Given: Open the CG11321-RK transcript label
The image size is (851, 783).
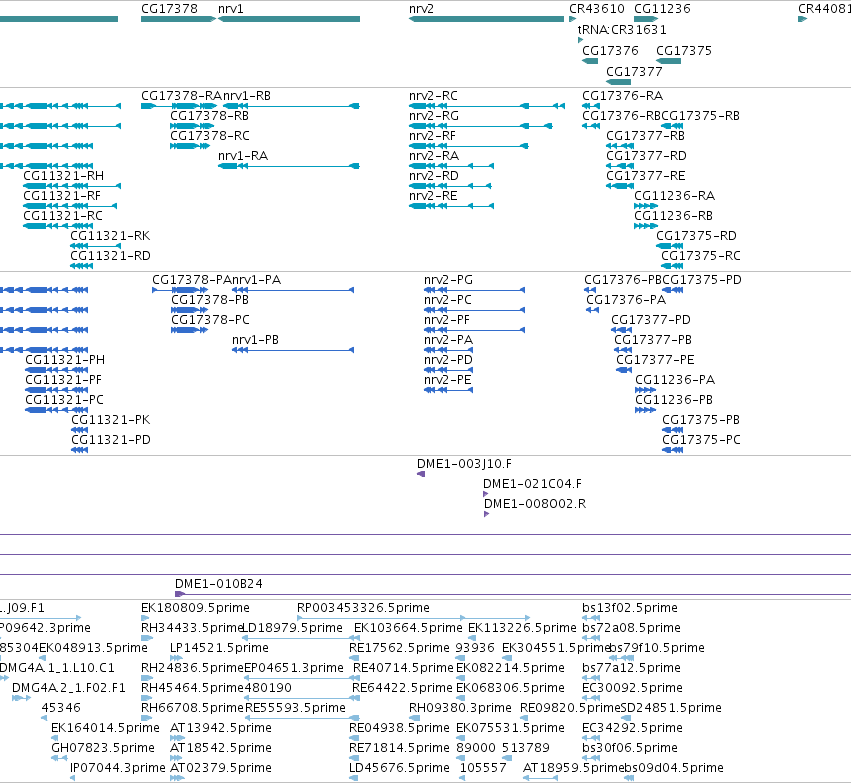Looking at the screenshot, I should click(110, 235).
